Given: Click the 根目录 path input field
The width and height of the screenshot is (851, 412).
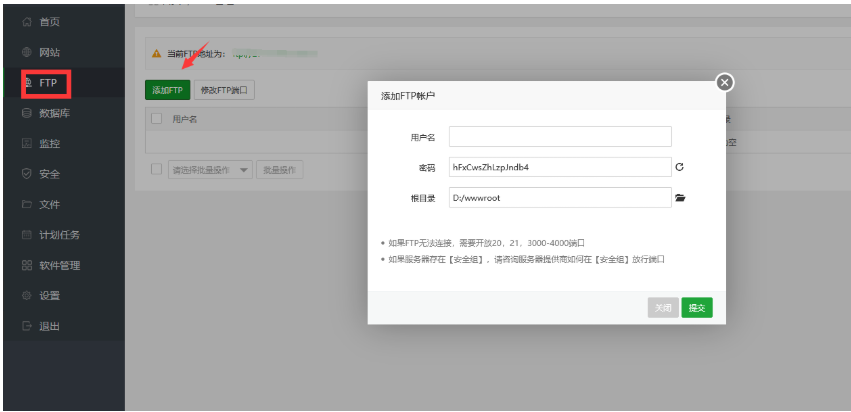Looking at the screenshot, I should pyautogui.click(x=560, y=198).
